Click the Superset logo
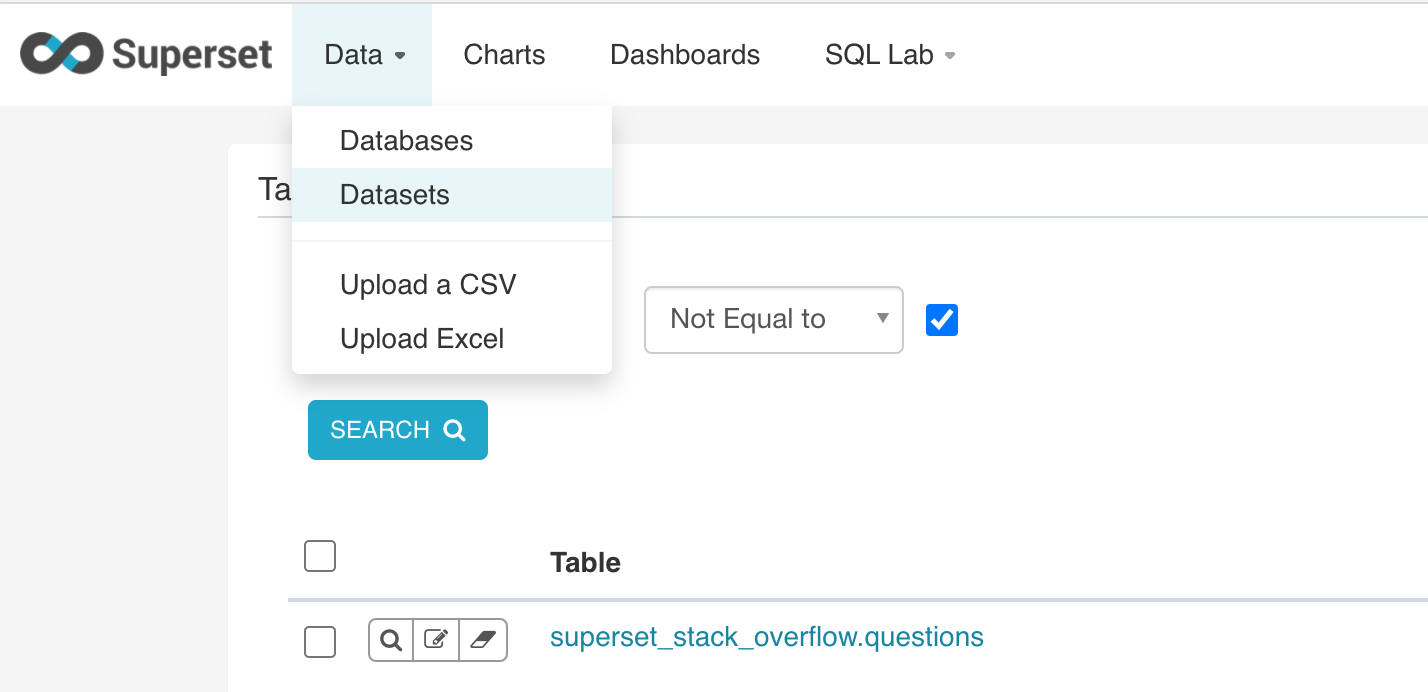The image size is (1428, 692). (143, 54)
